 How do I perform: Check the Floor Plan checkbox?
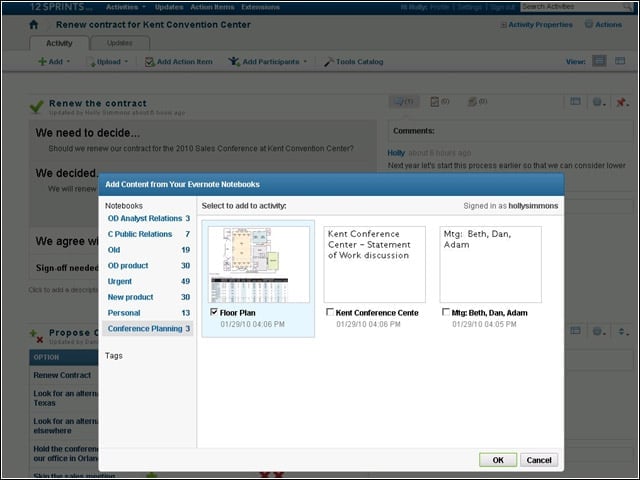(x=214, y=312)
